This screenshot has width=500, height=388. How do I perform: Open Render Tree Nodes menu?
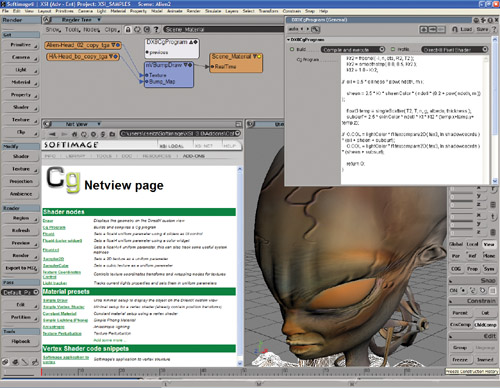click(x=91, y=30)
